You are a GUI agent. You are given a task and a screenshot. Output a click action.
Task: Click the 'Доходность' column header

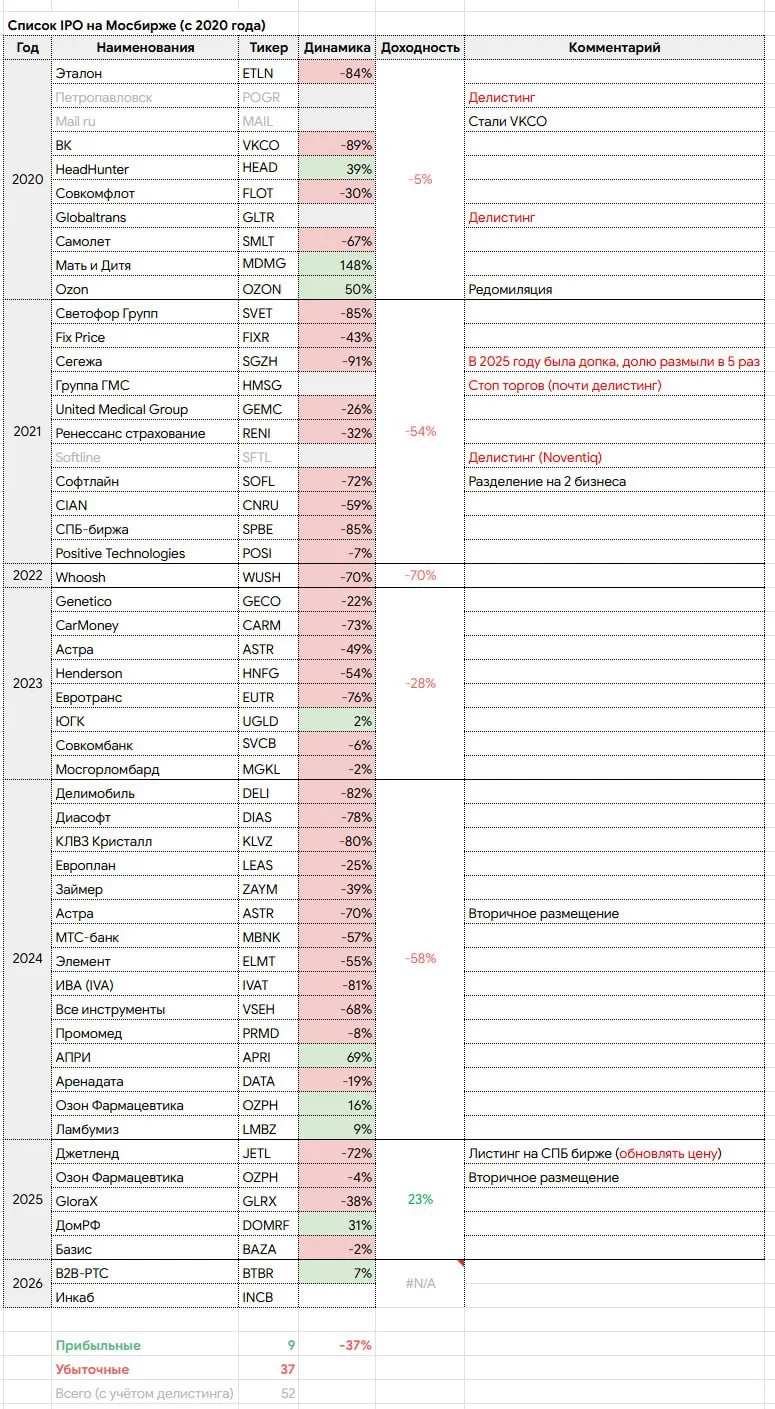pos(421,48)
